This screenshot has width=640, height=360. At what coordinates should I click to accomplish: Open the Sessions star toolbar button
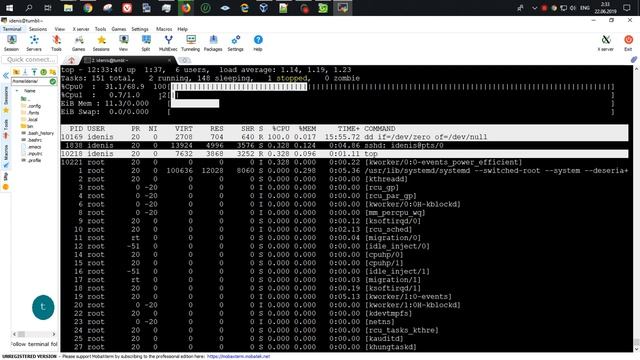(101, 43)
